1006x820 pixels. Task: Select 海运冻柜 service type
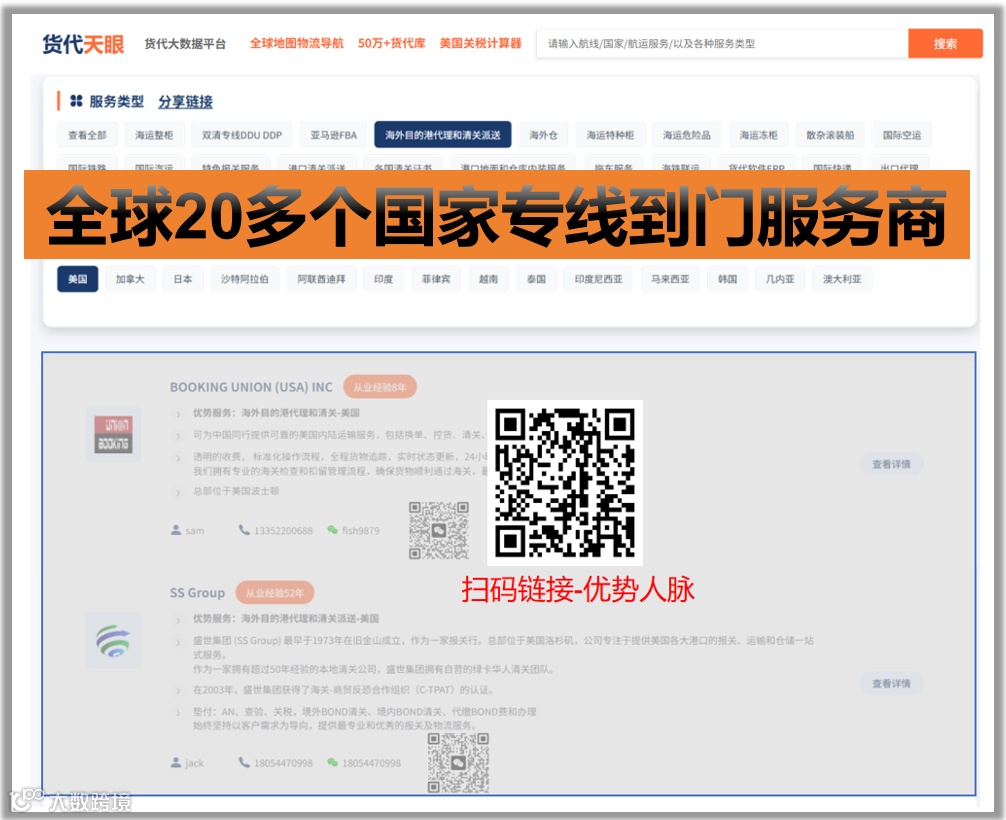[758, 135]
